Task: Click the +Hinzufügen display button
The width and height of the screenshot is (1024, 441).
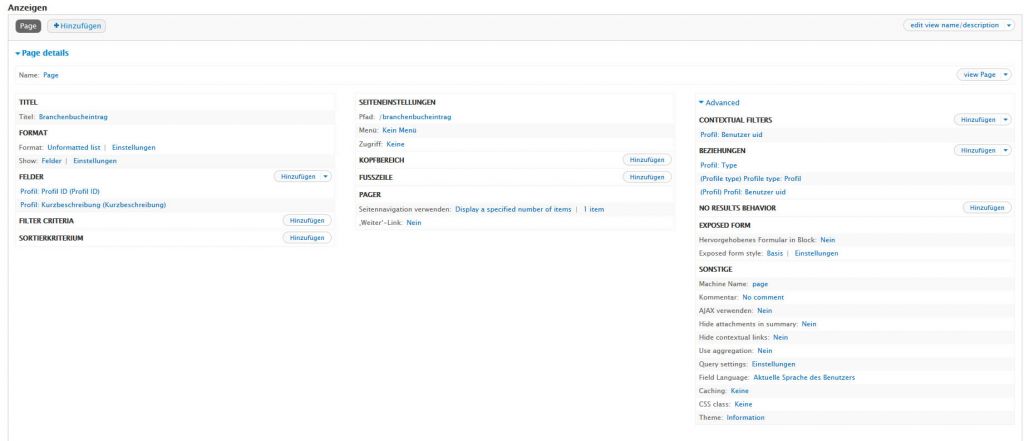Action: pyautogui.click(x=76, y=25)
